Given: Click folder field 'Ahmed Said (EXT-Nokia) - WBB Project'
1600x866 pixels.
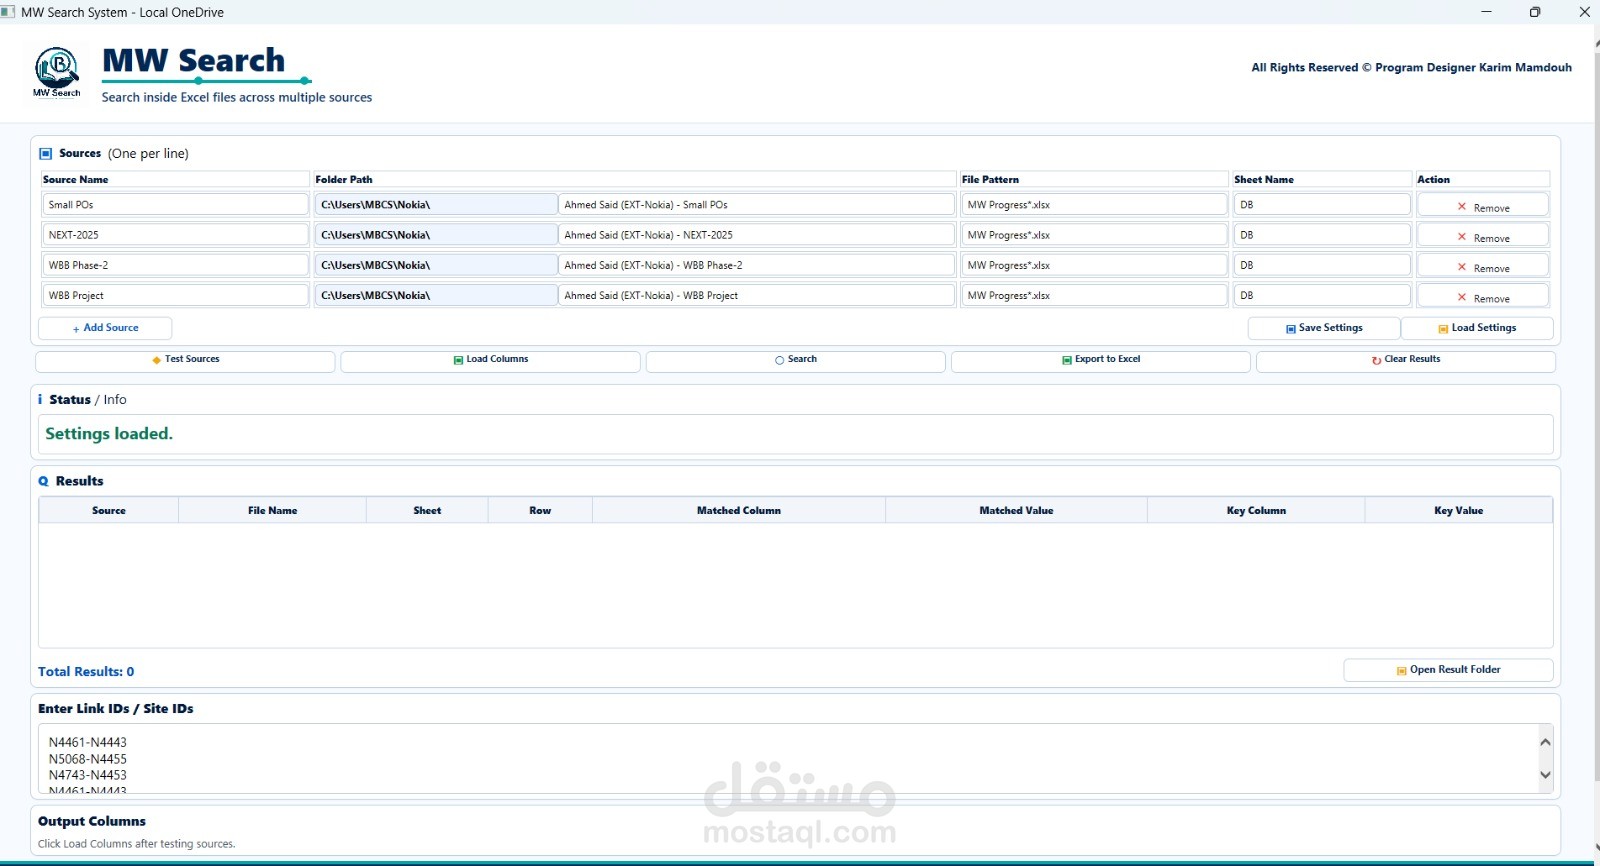Looking at the screenshot, I should (756, 296).
